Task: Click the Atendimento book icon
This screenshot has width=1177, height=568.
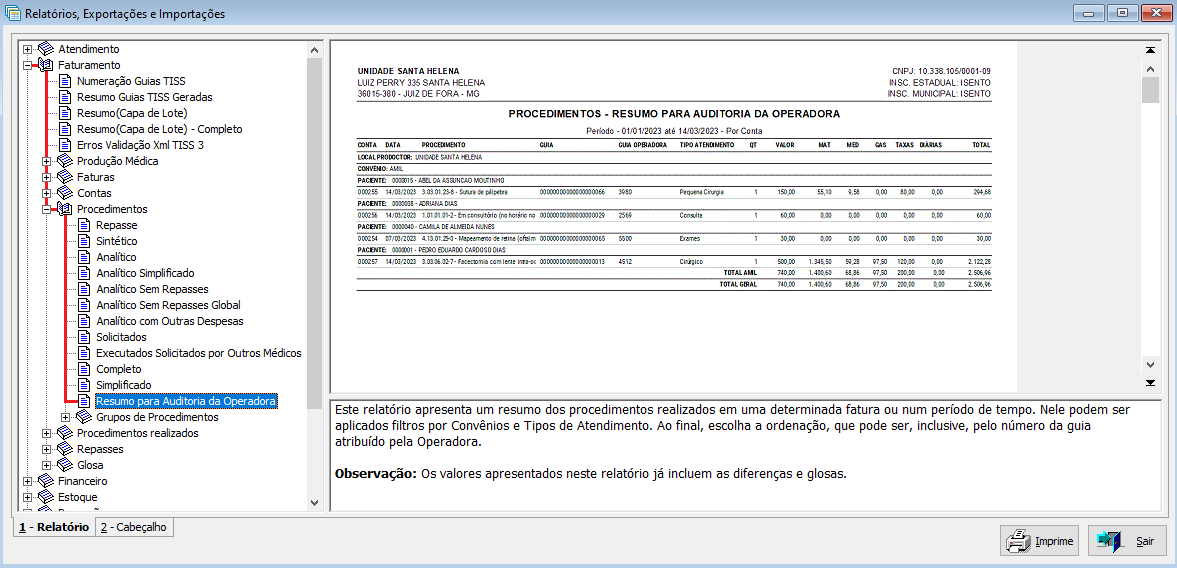Action: pyautogui.click(x=46, y=49)
